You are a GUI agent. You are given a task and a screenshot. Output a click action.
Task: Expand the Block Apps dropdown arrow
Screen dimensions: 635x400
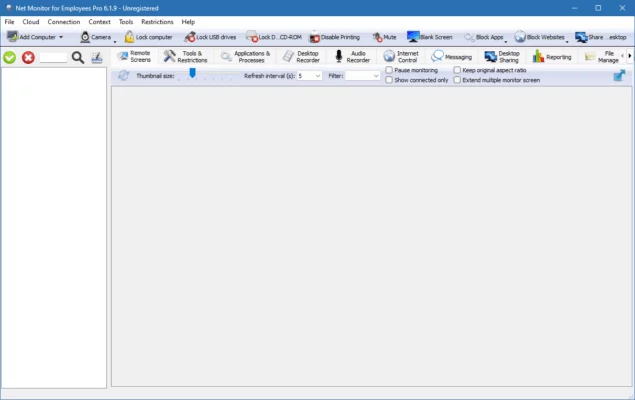coord(506,41)
